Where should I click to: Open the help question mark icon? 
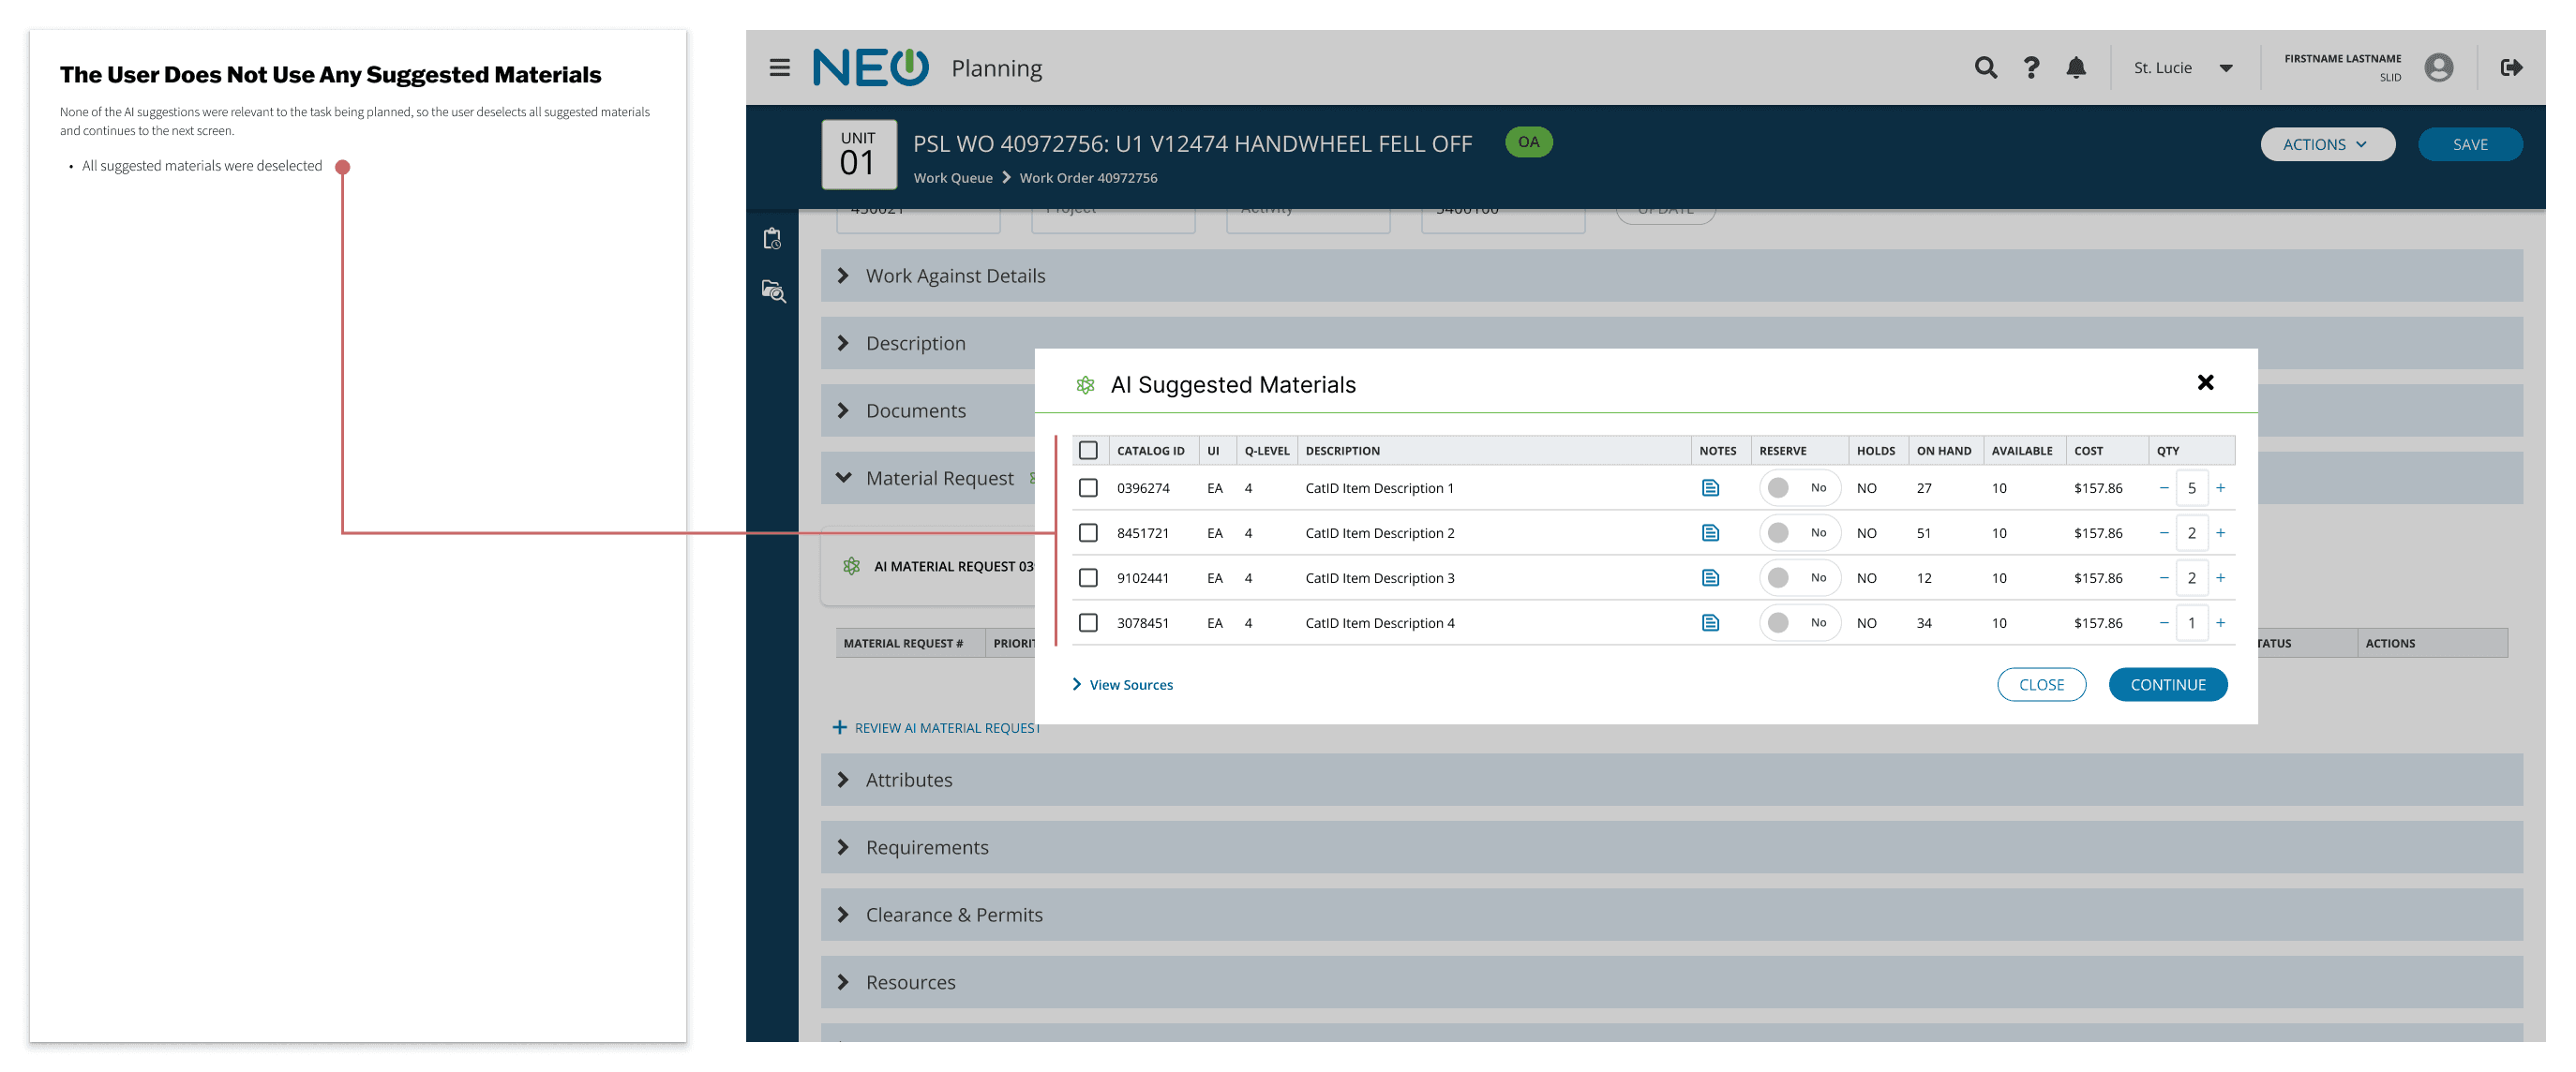[2030, 68]
